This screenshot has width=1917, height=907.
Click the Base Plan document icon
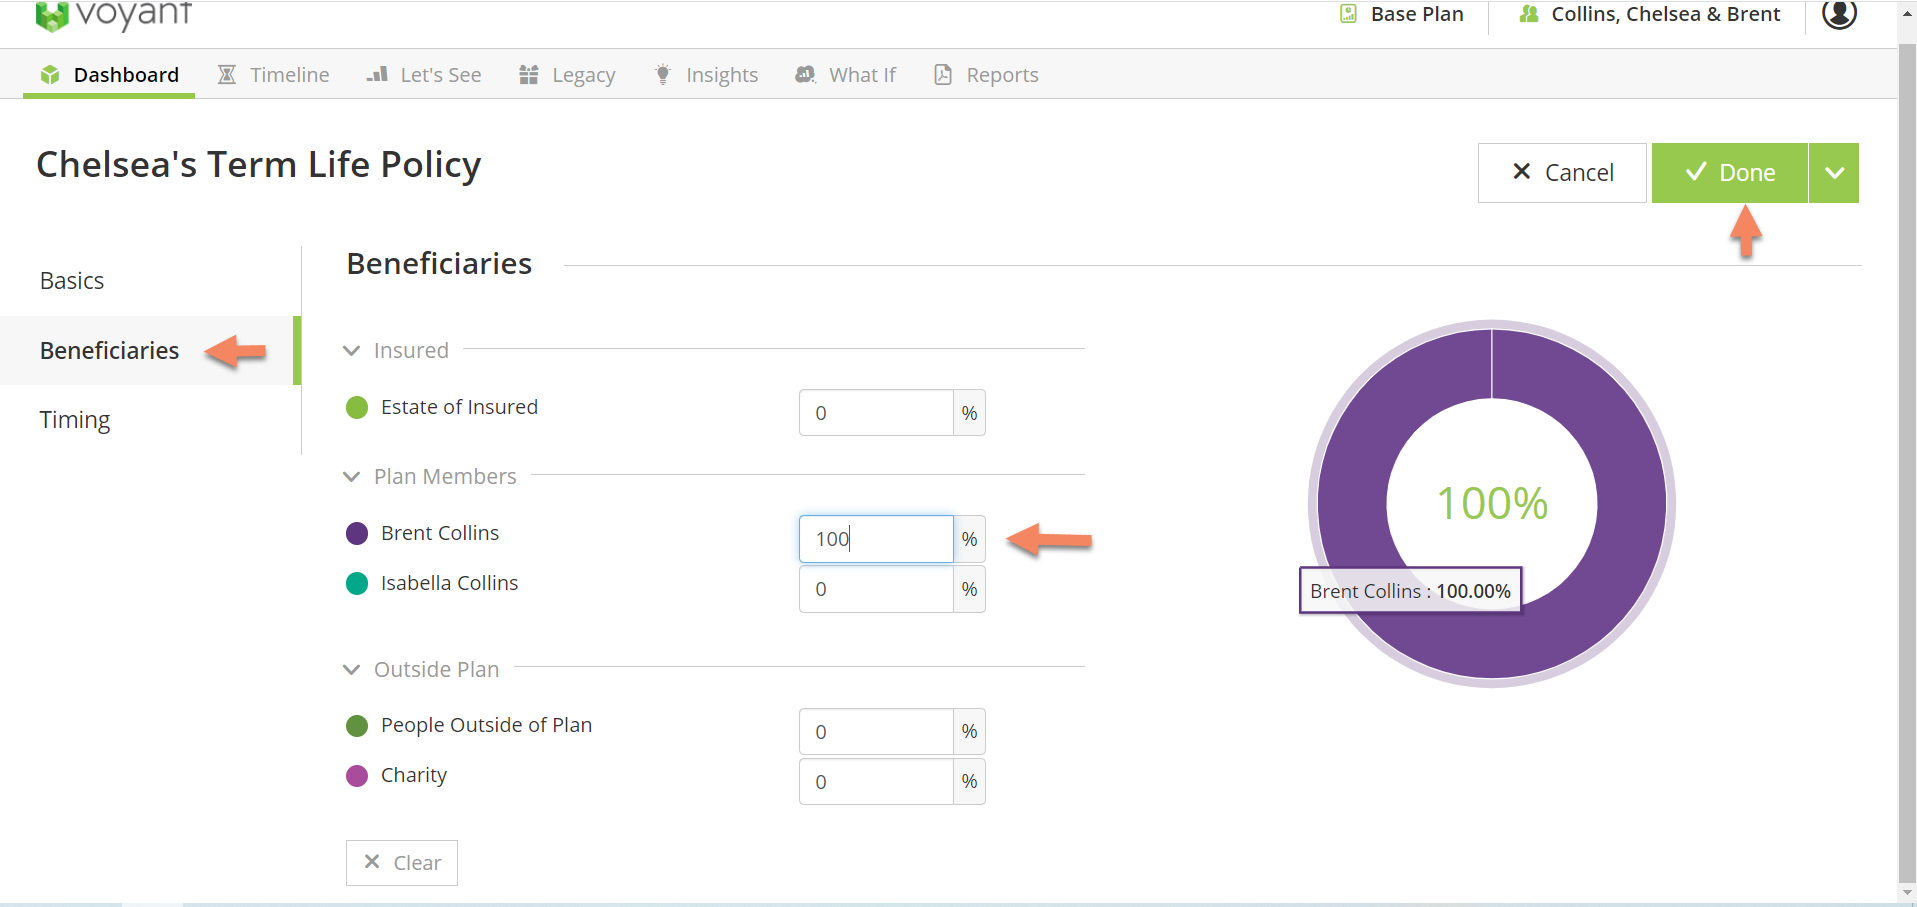coord(1348,14)
